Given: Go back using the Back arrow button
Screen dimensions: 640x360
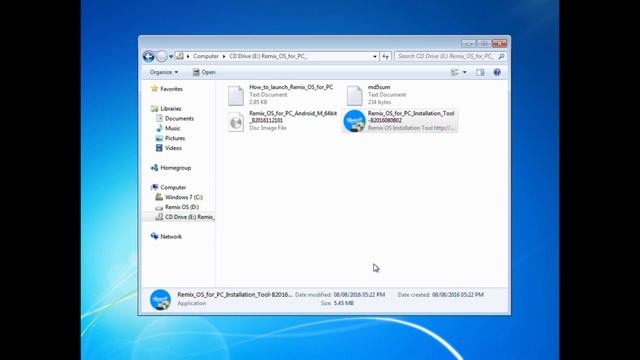Looking at the screenshot, I should [149, 56].
